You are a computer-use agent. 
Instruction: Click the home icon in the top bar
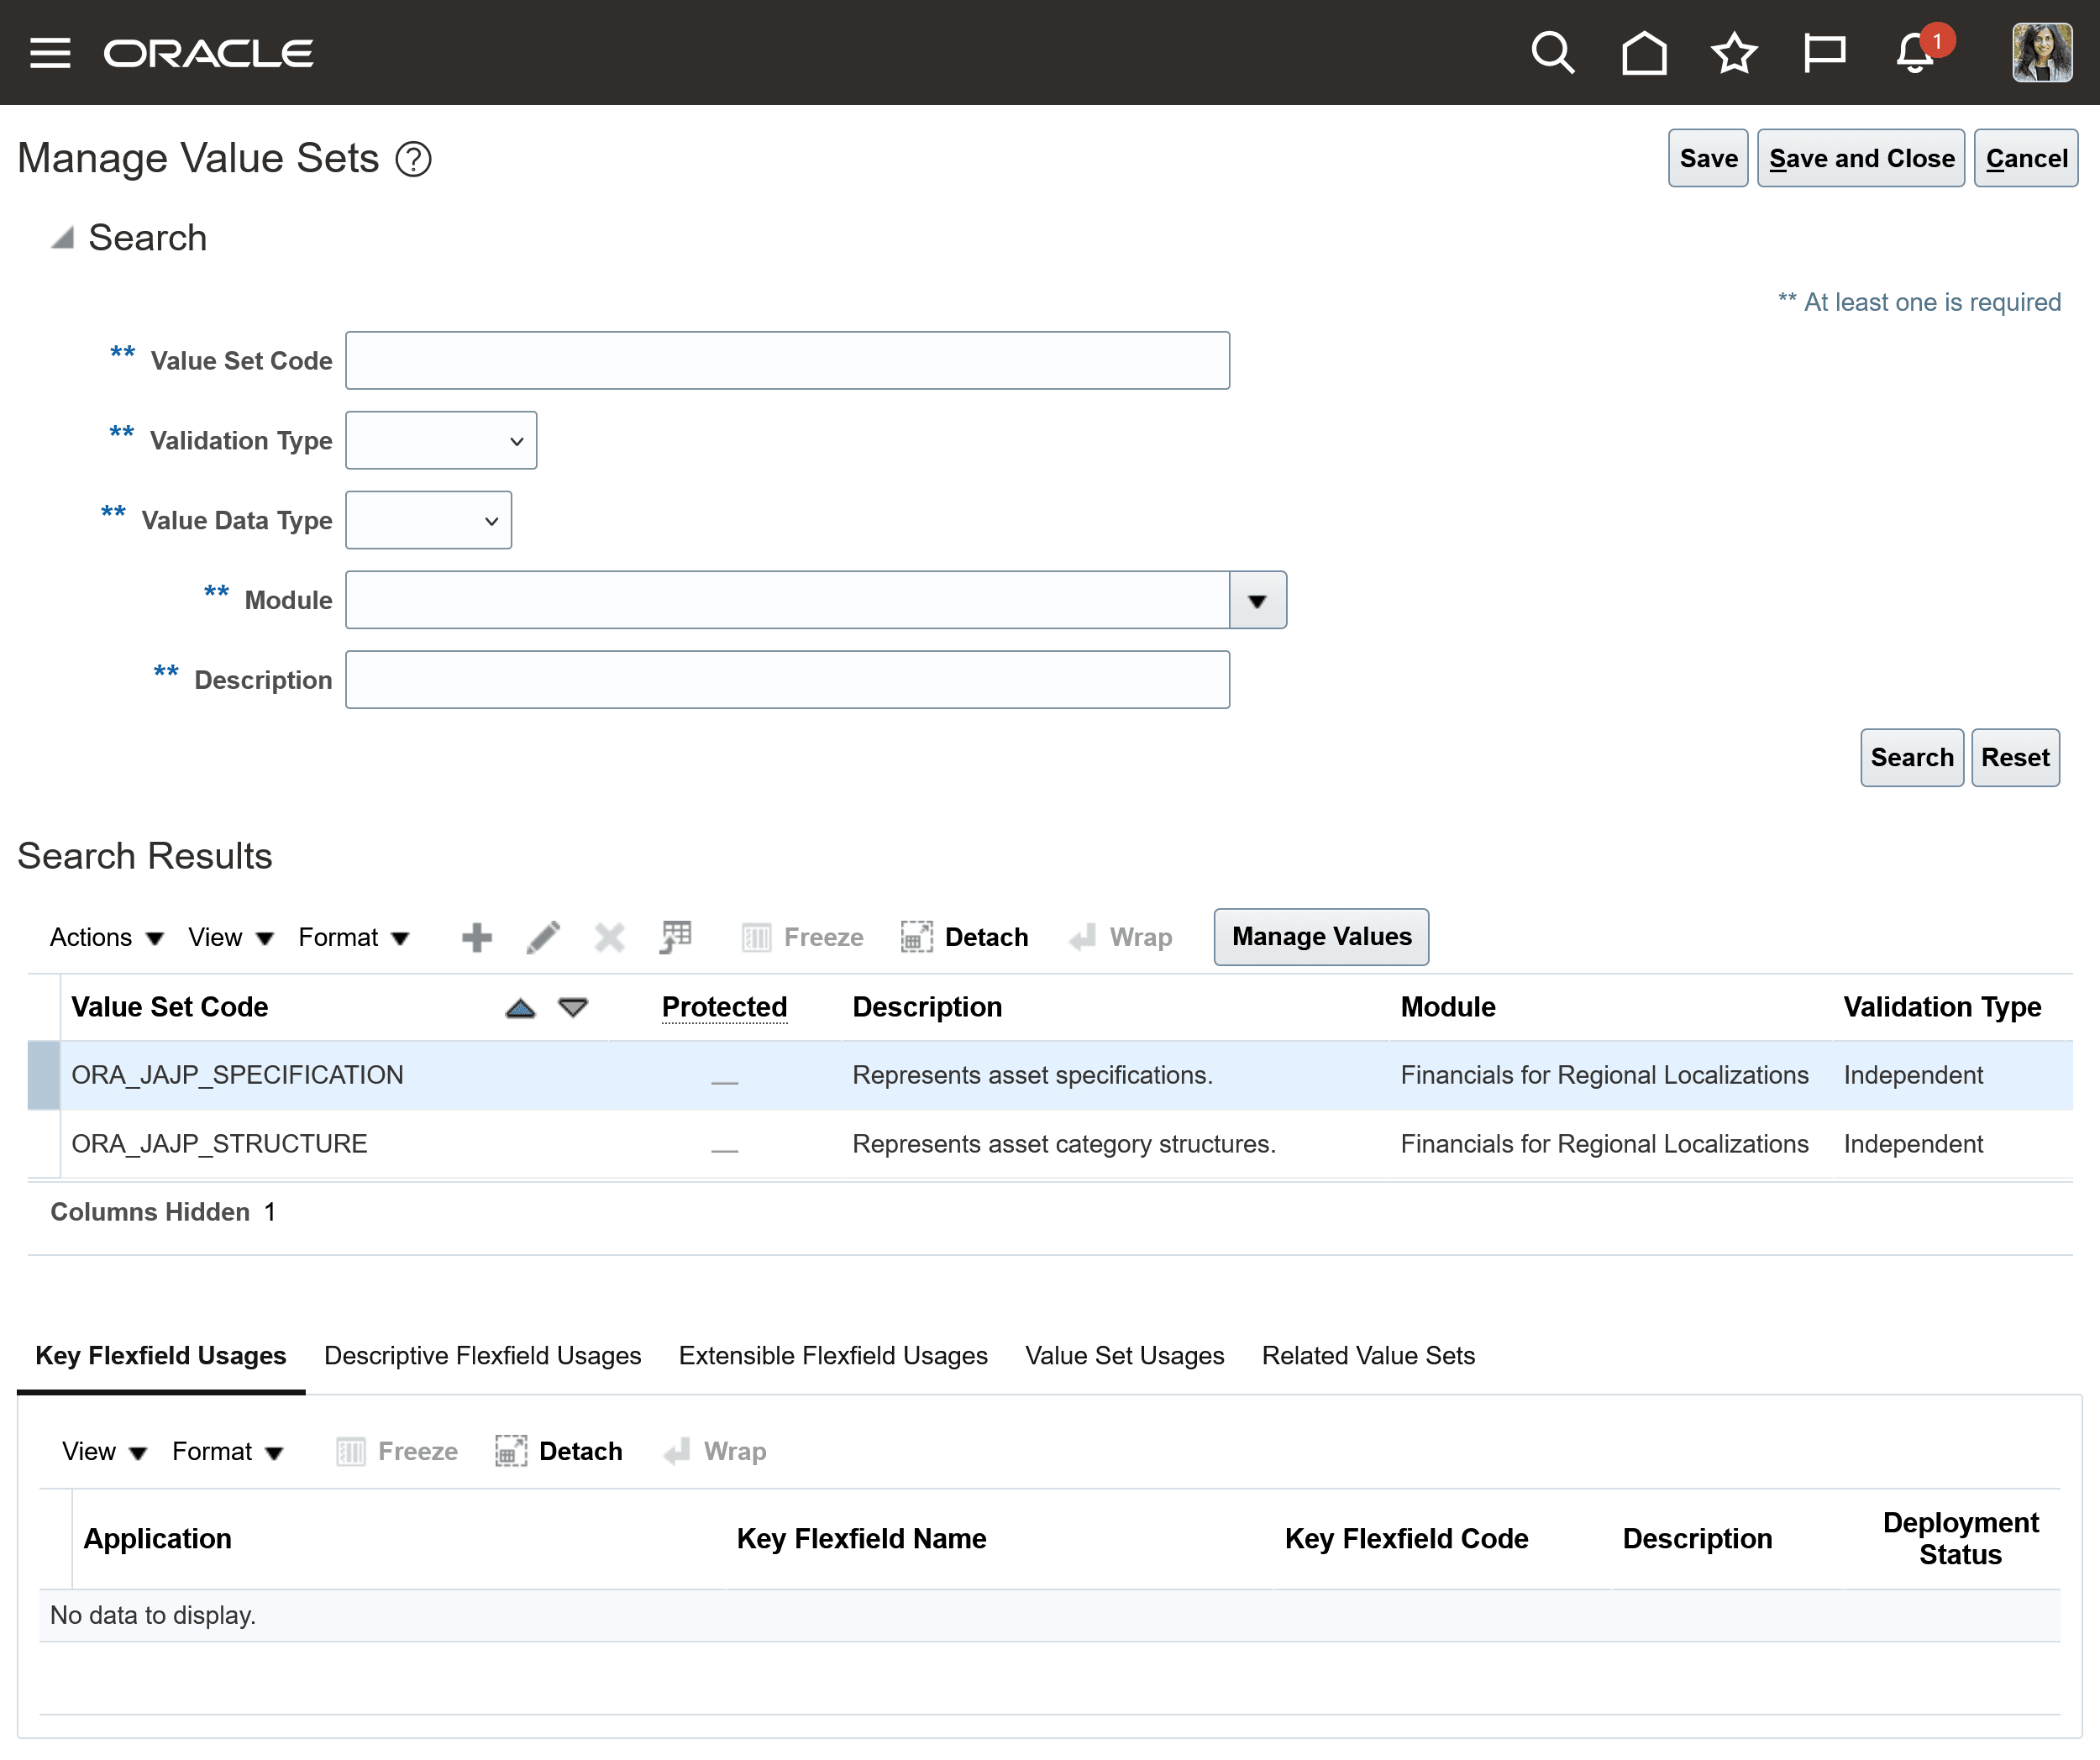[x=1644, y=52]
